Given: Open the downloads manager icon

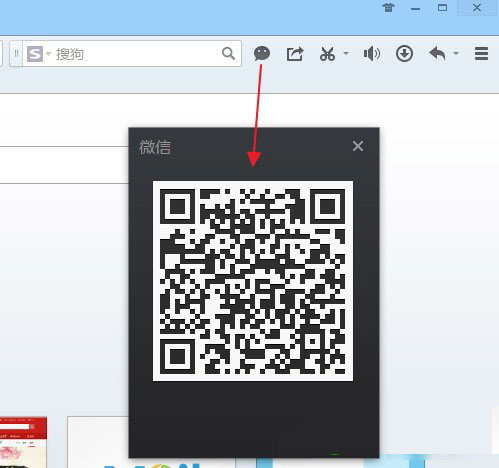Looking at the screenshot, I should [404, 54].
